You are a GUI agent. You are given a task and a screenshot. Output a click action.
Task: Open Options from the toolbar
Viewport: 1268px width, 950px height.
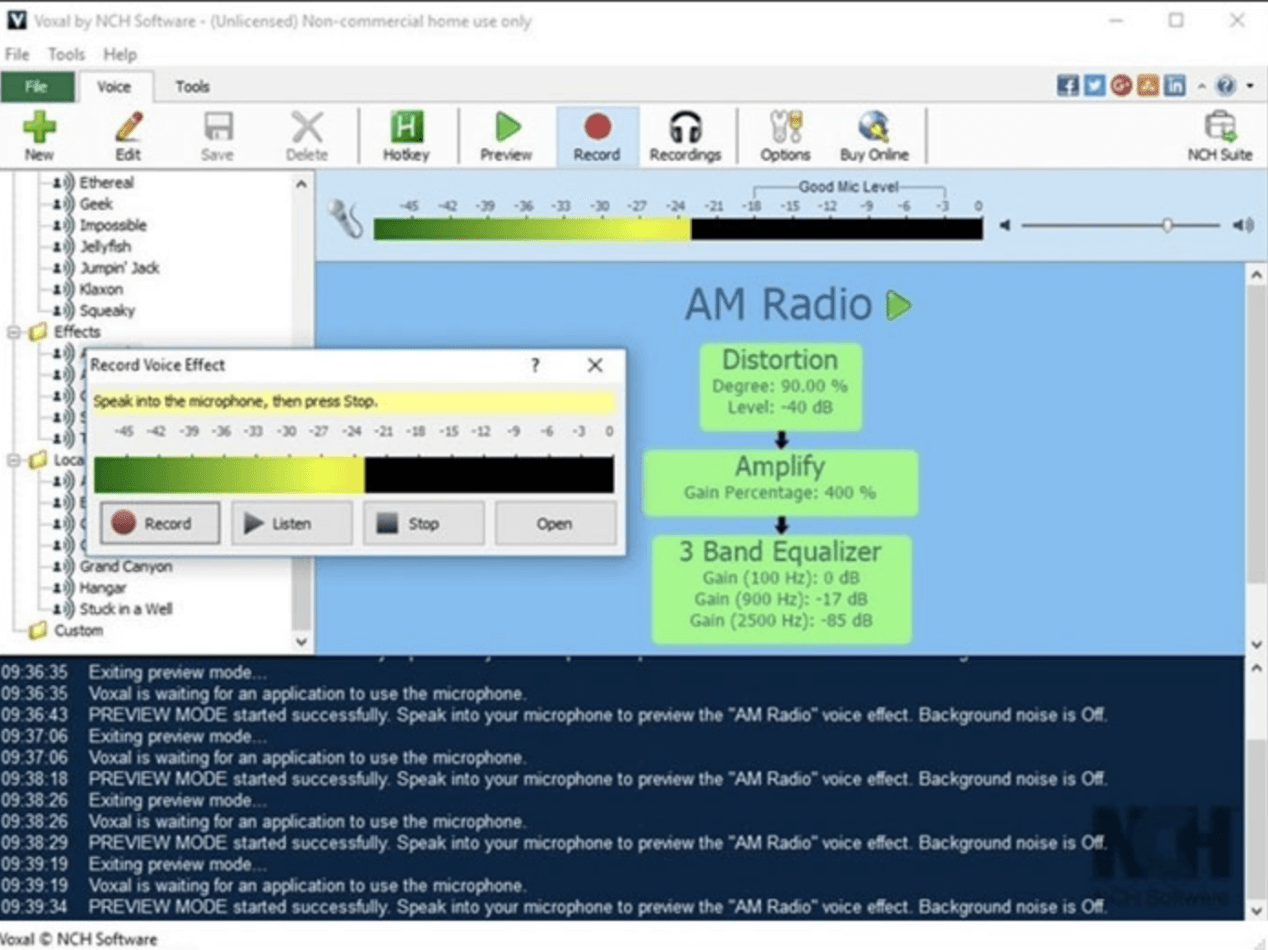pos(784,135)
